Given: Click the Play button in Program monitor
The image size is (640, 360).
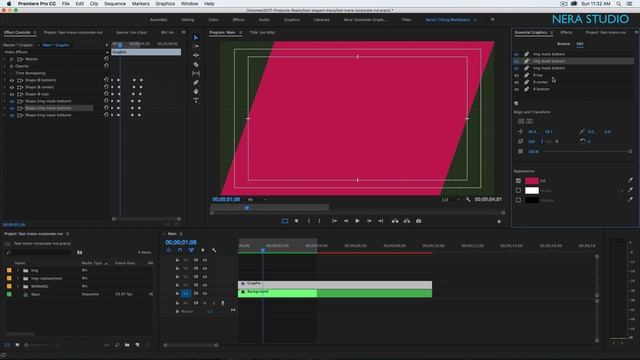Looking at the screenshot, I should pos(357,221).
